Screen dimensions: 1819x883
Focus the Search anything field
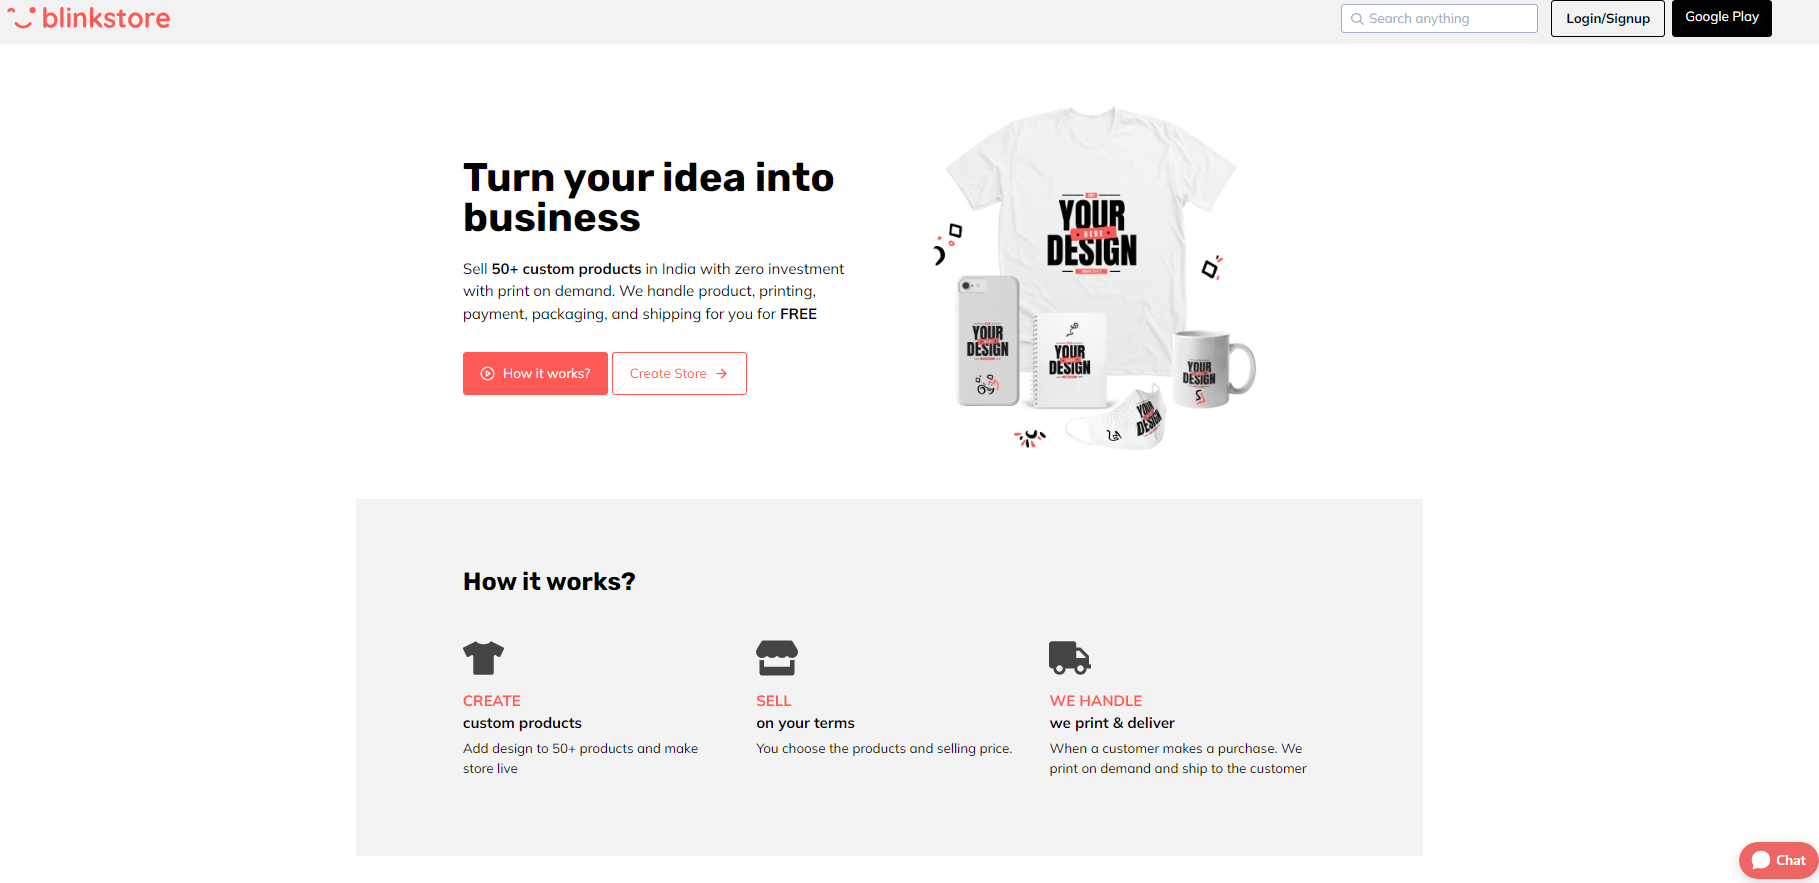[1439, 19]
